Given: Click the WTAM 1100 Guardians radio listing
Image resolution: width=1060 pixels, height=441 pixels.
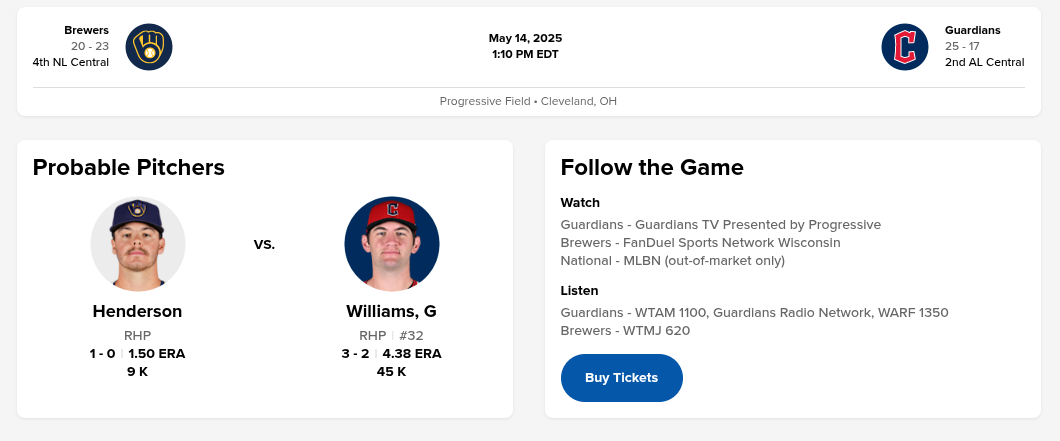Looking at the screenshot, I should [754, 312].
